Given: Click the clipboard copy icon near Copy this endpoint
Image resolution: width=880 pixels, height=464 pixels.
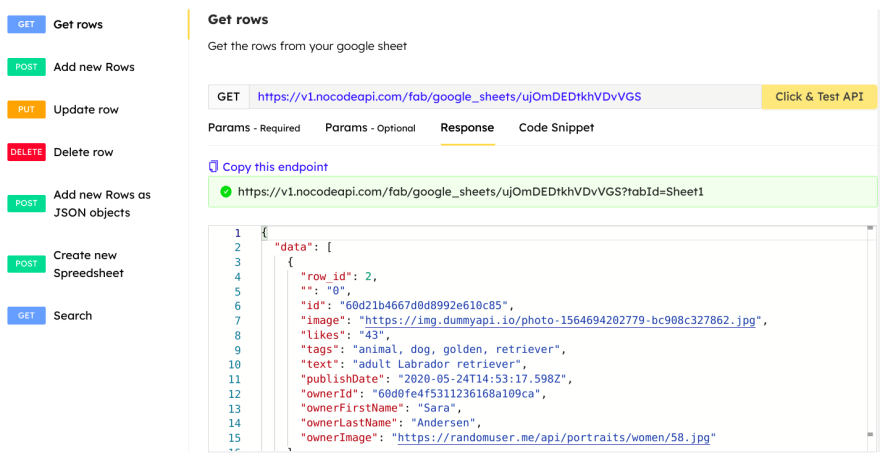Looking at the screenshot, I should point(213,166).
